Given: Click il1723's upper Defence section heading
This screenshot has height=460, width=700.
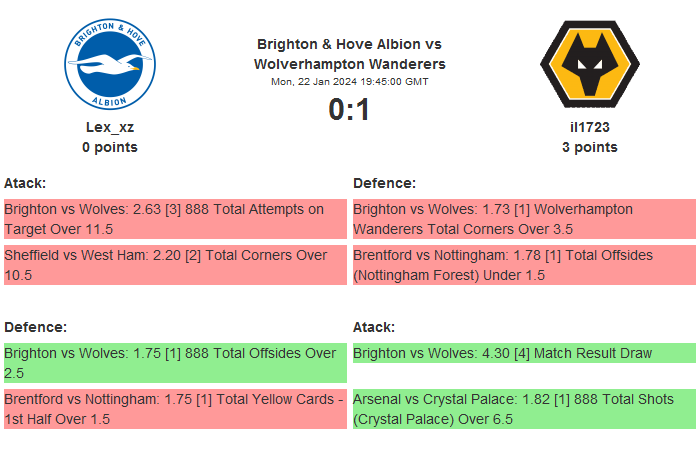Looking at the screenshot, I should (x=384, y=183).
